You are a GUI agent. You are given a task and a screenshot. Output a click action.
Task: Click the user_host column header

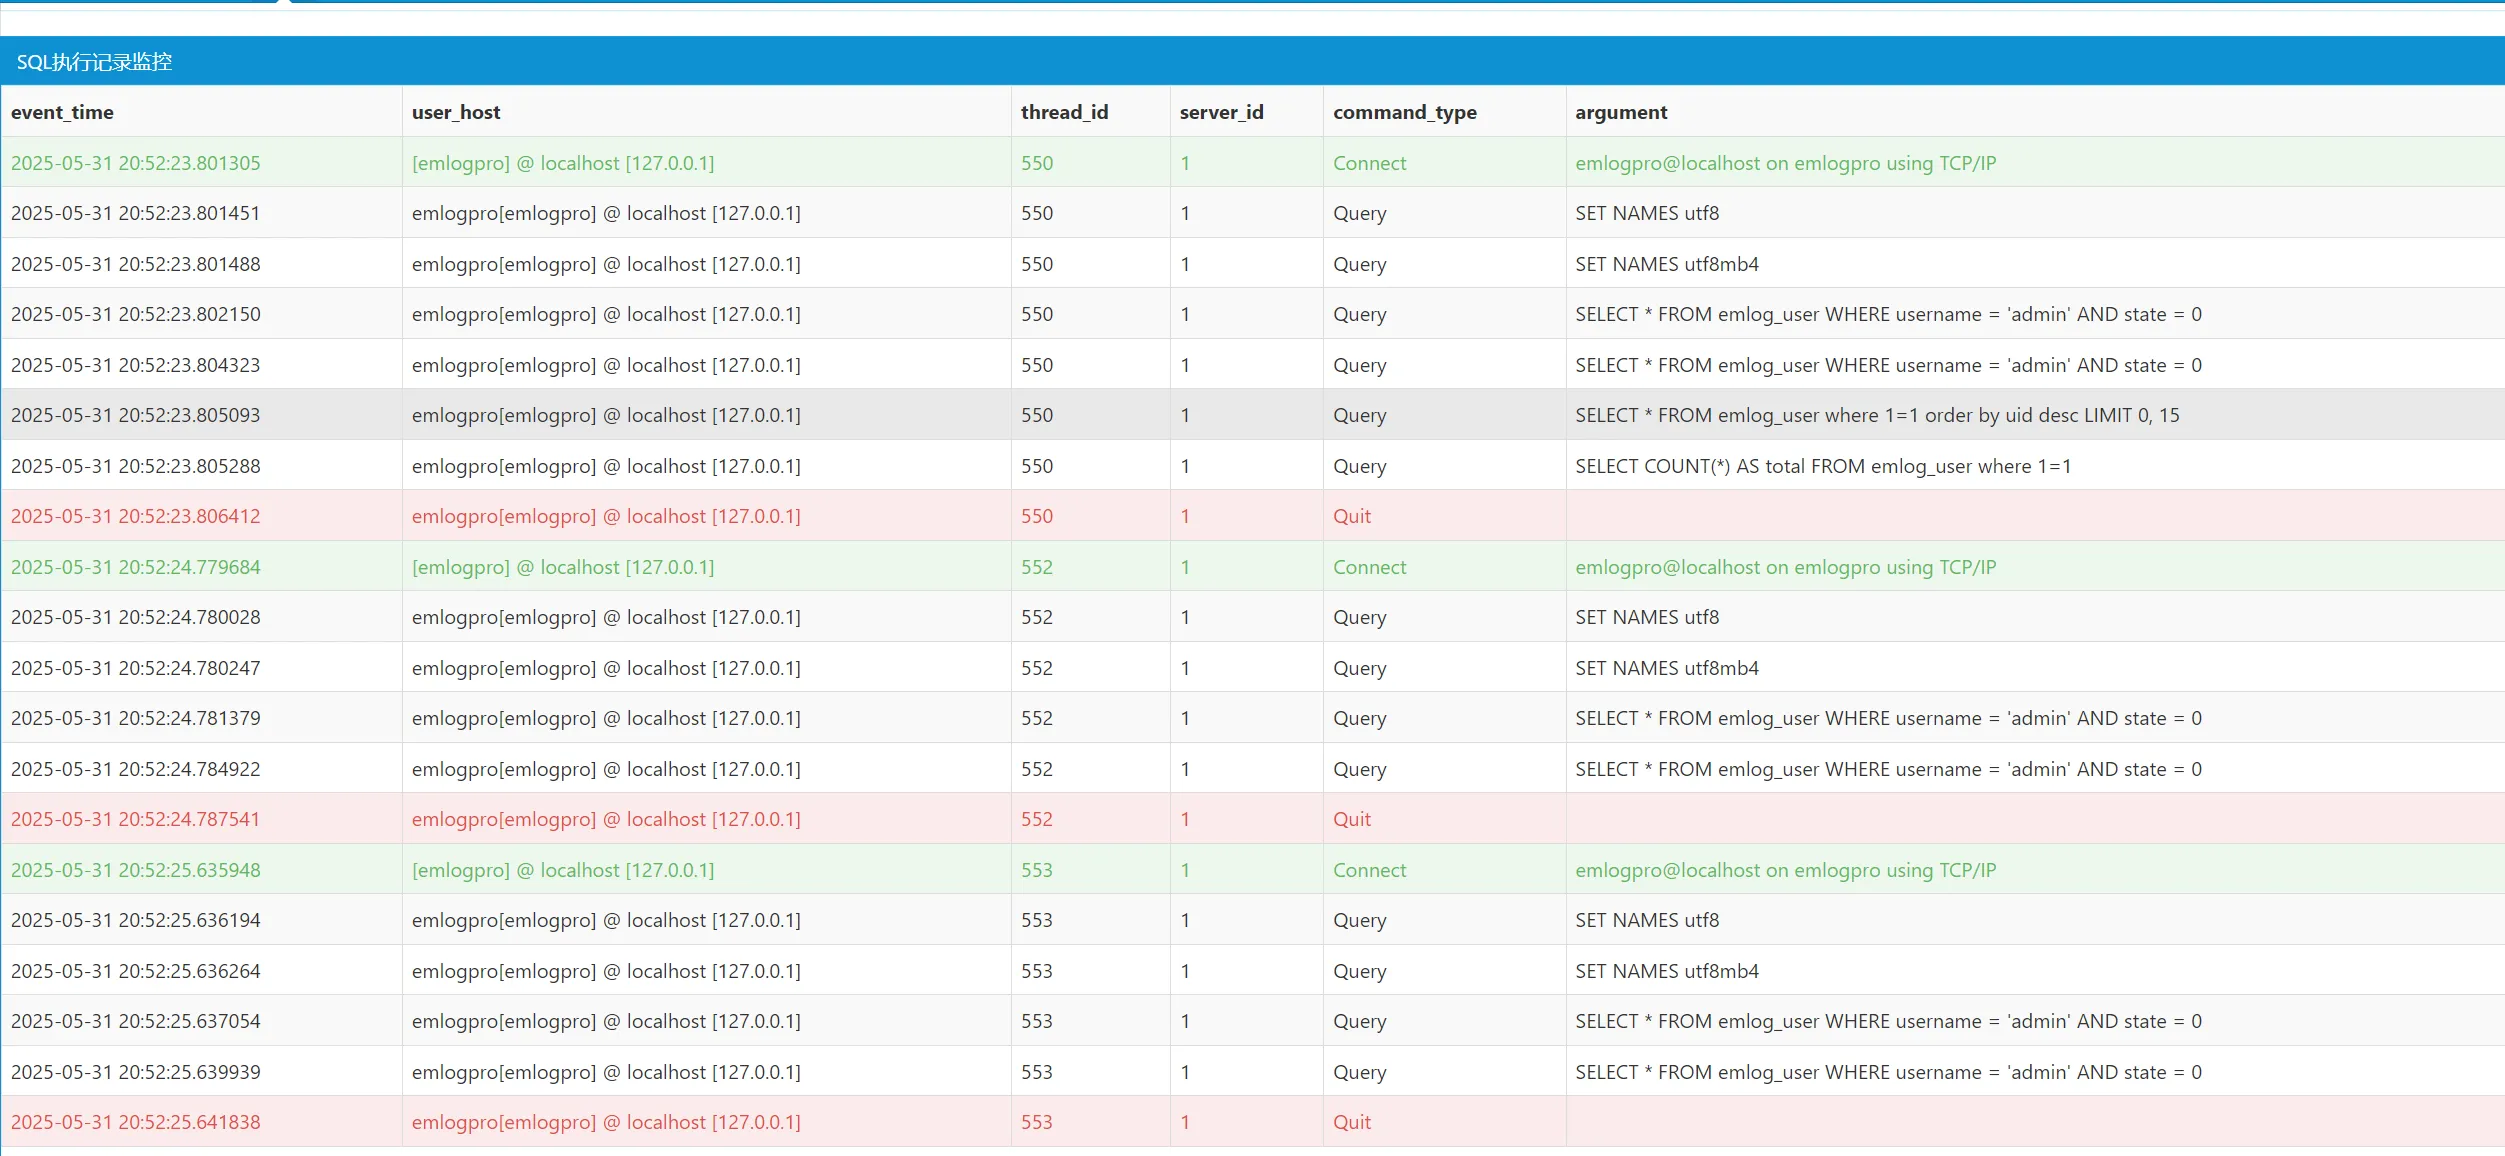[x=456, y=112]
